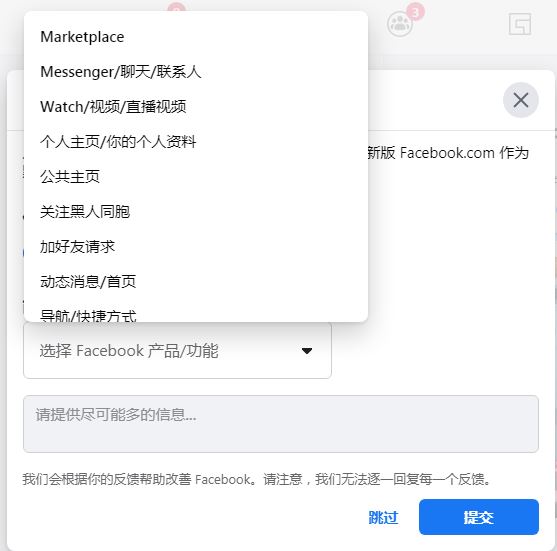Choose Marketplace from the dropdown list
Image resolution: width=557 pixels, height=551 pixels.
click(x=196, y=37)
